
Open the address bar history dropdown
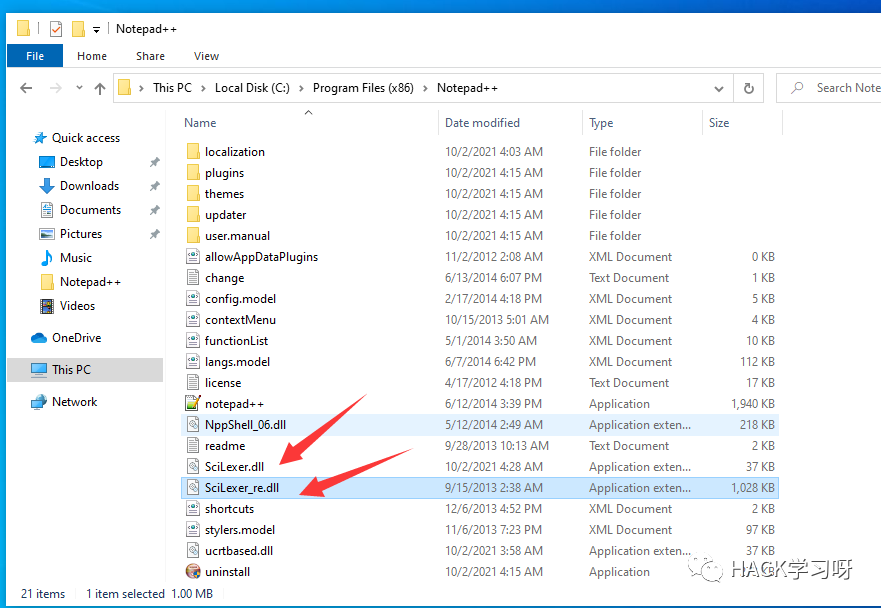(x=719, y=89)
